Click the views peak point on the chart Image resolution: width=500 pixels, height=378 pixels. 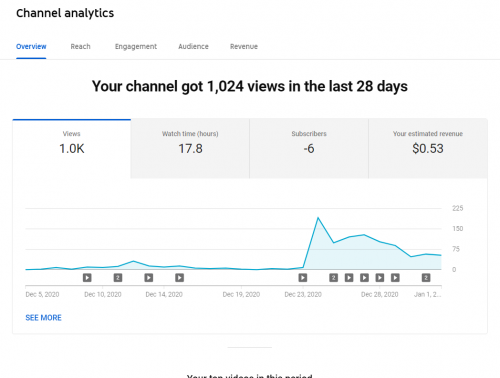pos(318,218)
